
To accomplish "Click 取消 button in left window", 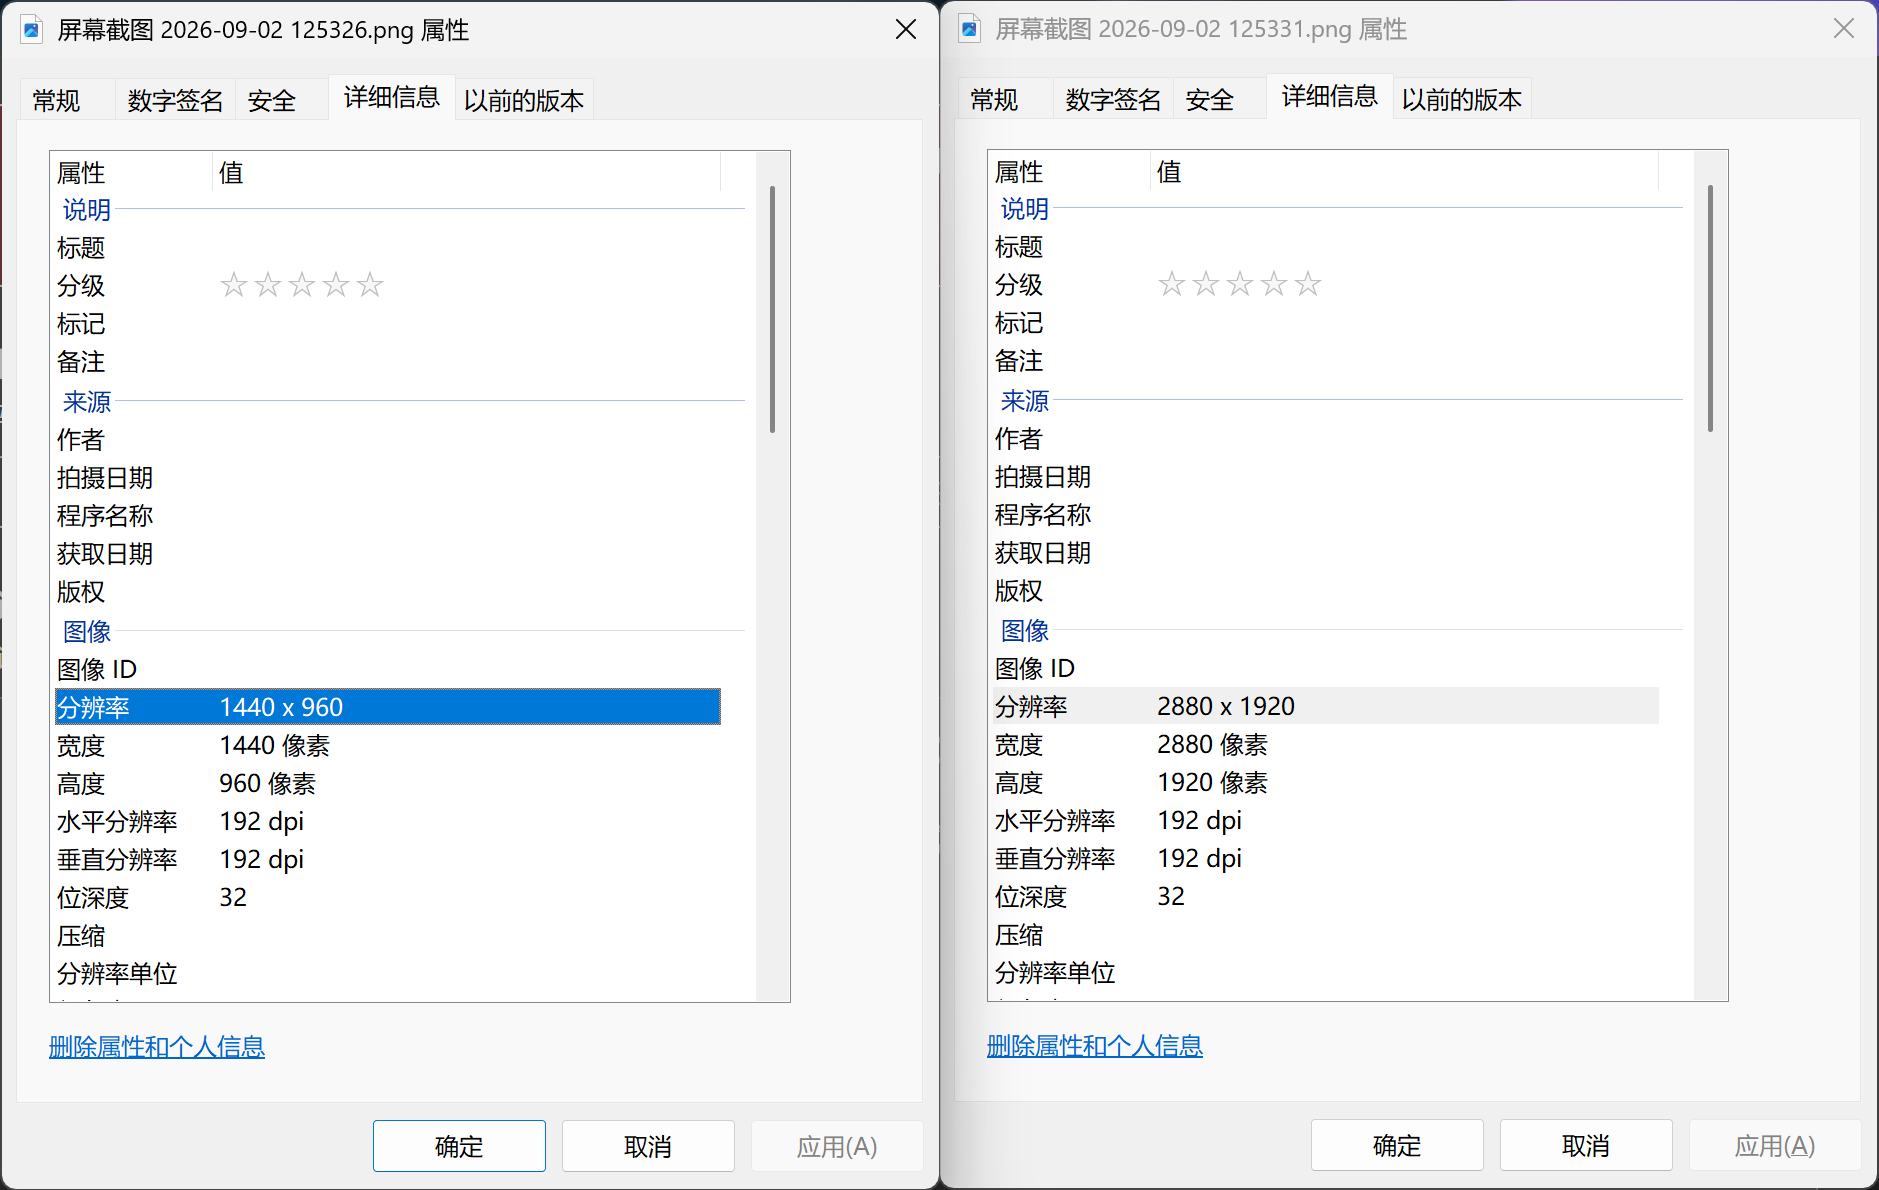I will (648, 1146).
